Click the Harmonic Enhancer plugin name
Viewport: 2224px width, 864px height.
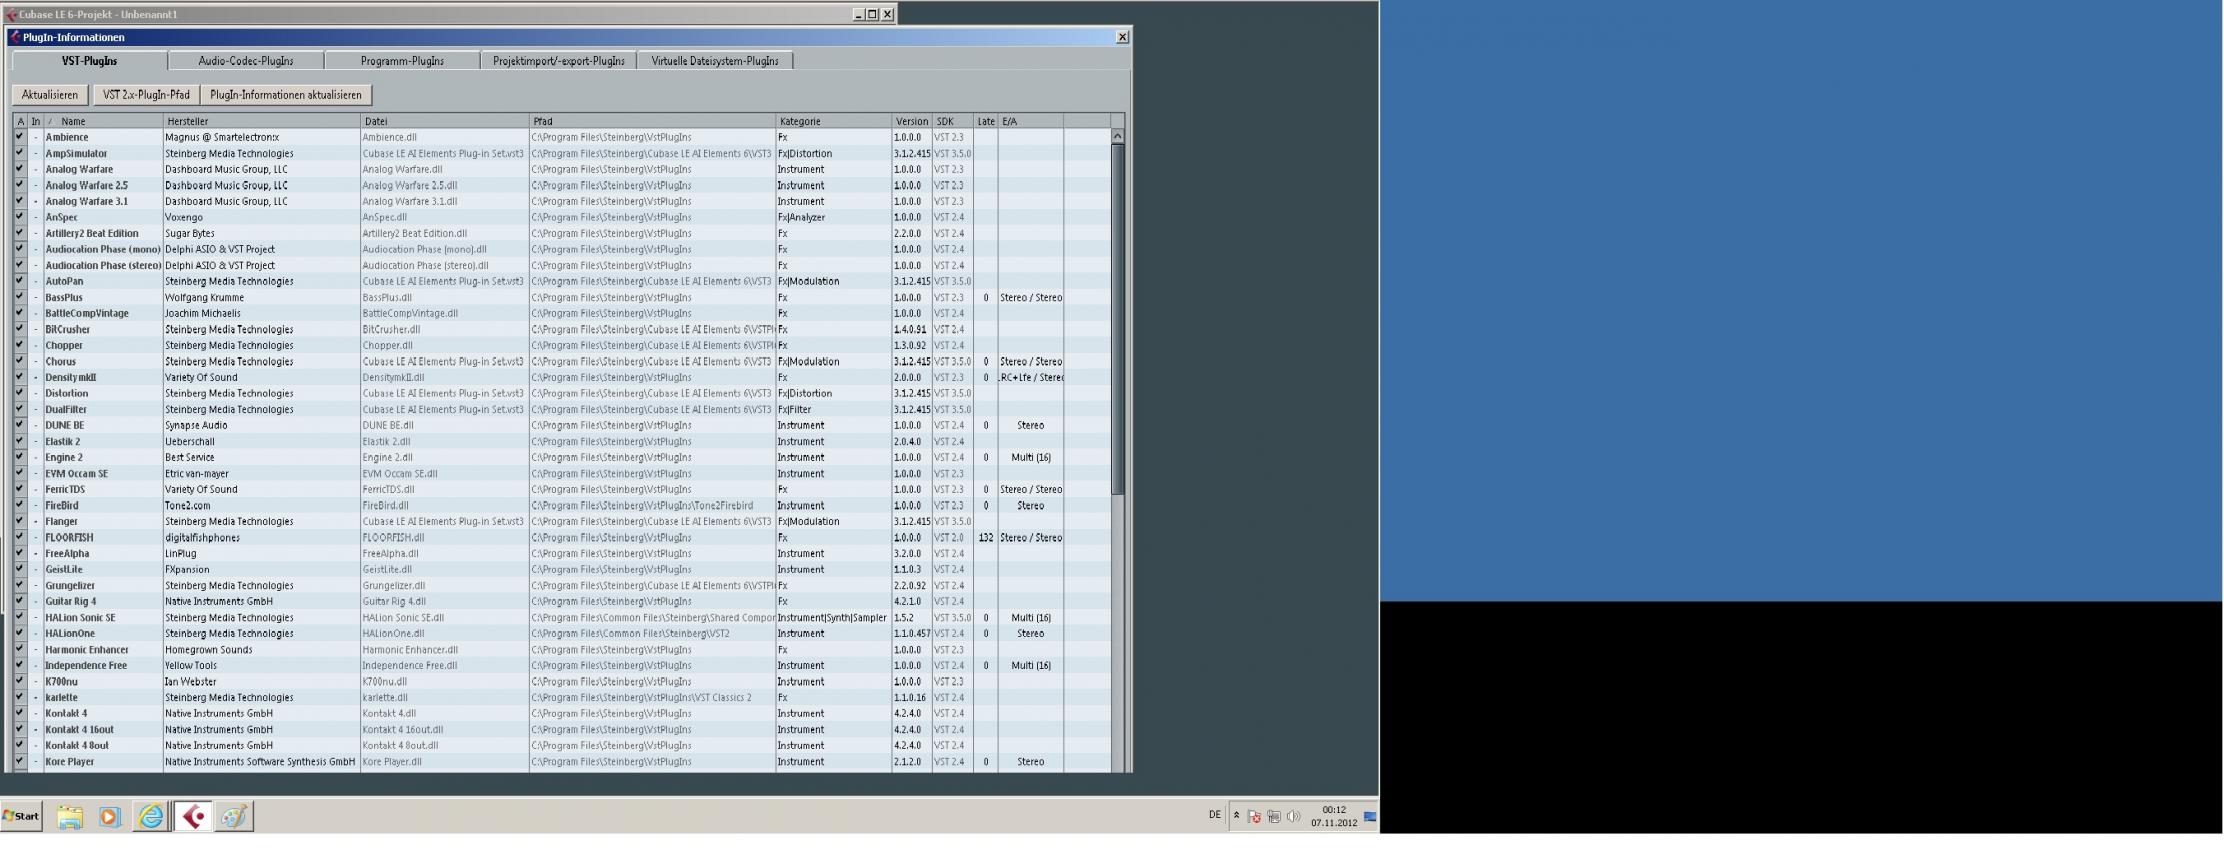pyautogui.click(x=87, y=649)
